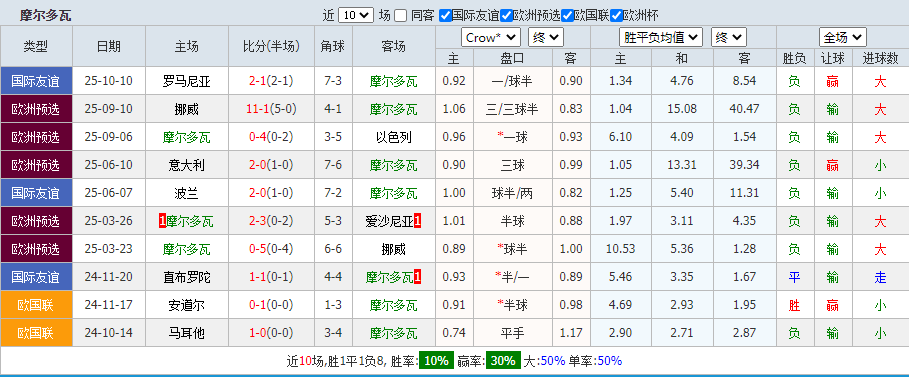The width and height of the screenshot is (909, 377).
Task: Open the 1-0(0-0) score link
Action: pos(272,333)
